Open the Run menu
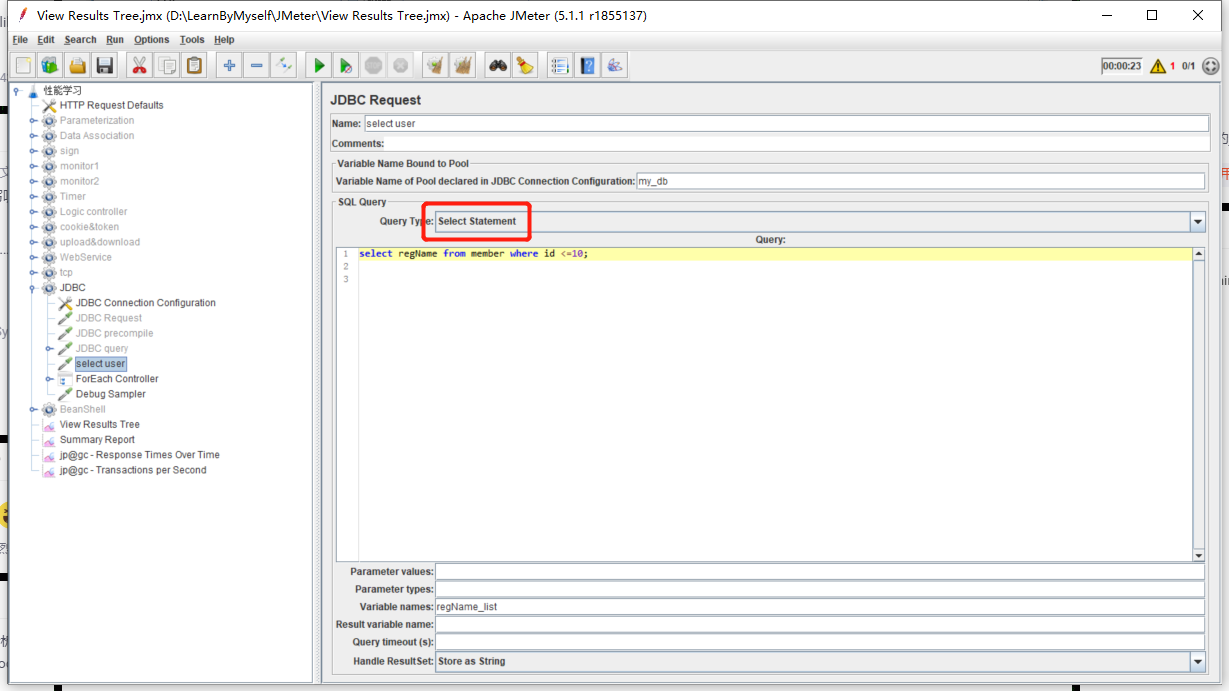The height and width of the screenshot is (691, 1229). (115, 40)
